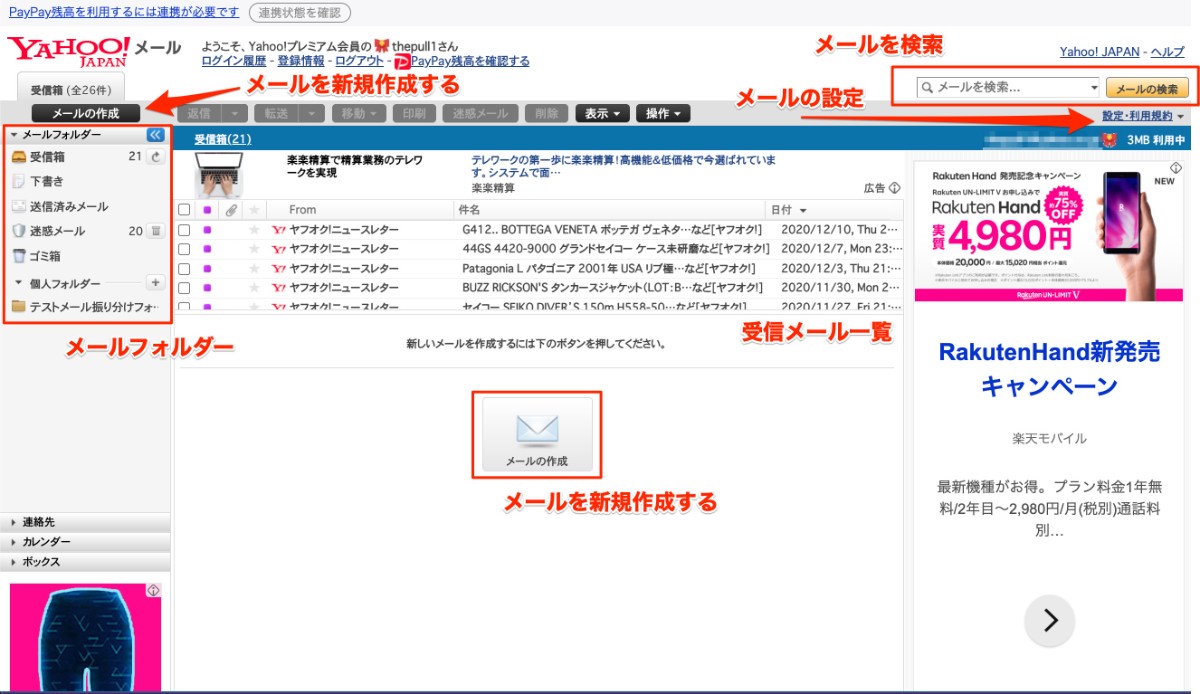Open the search options dropdown arrow

pos(1094,88)
